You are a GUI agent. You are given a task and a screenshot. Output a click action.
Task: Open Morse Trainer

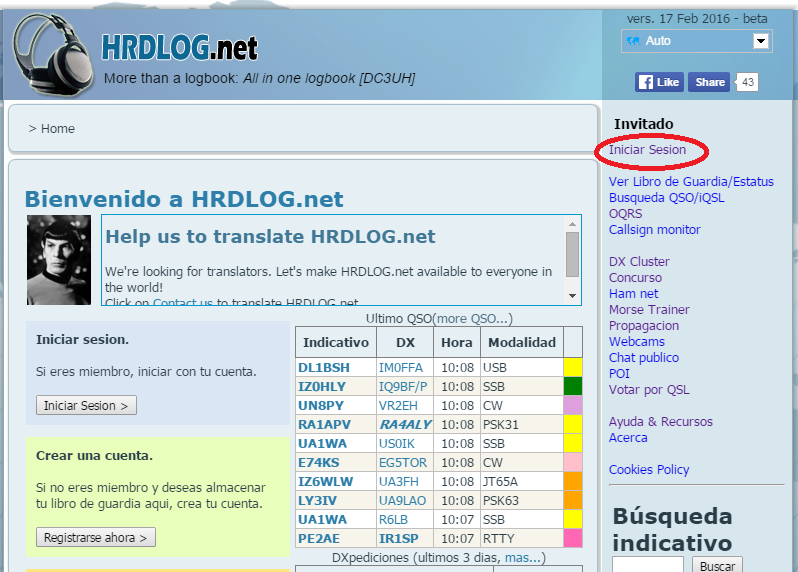[x=649, y=309]
